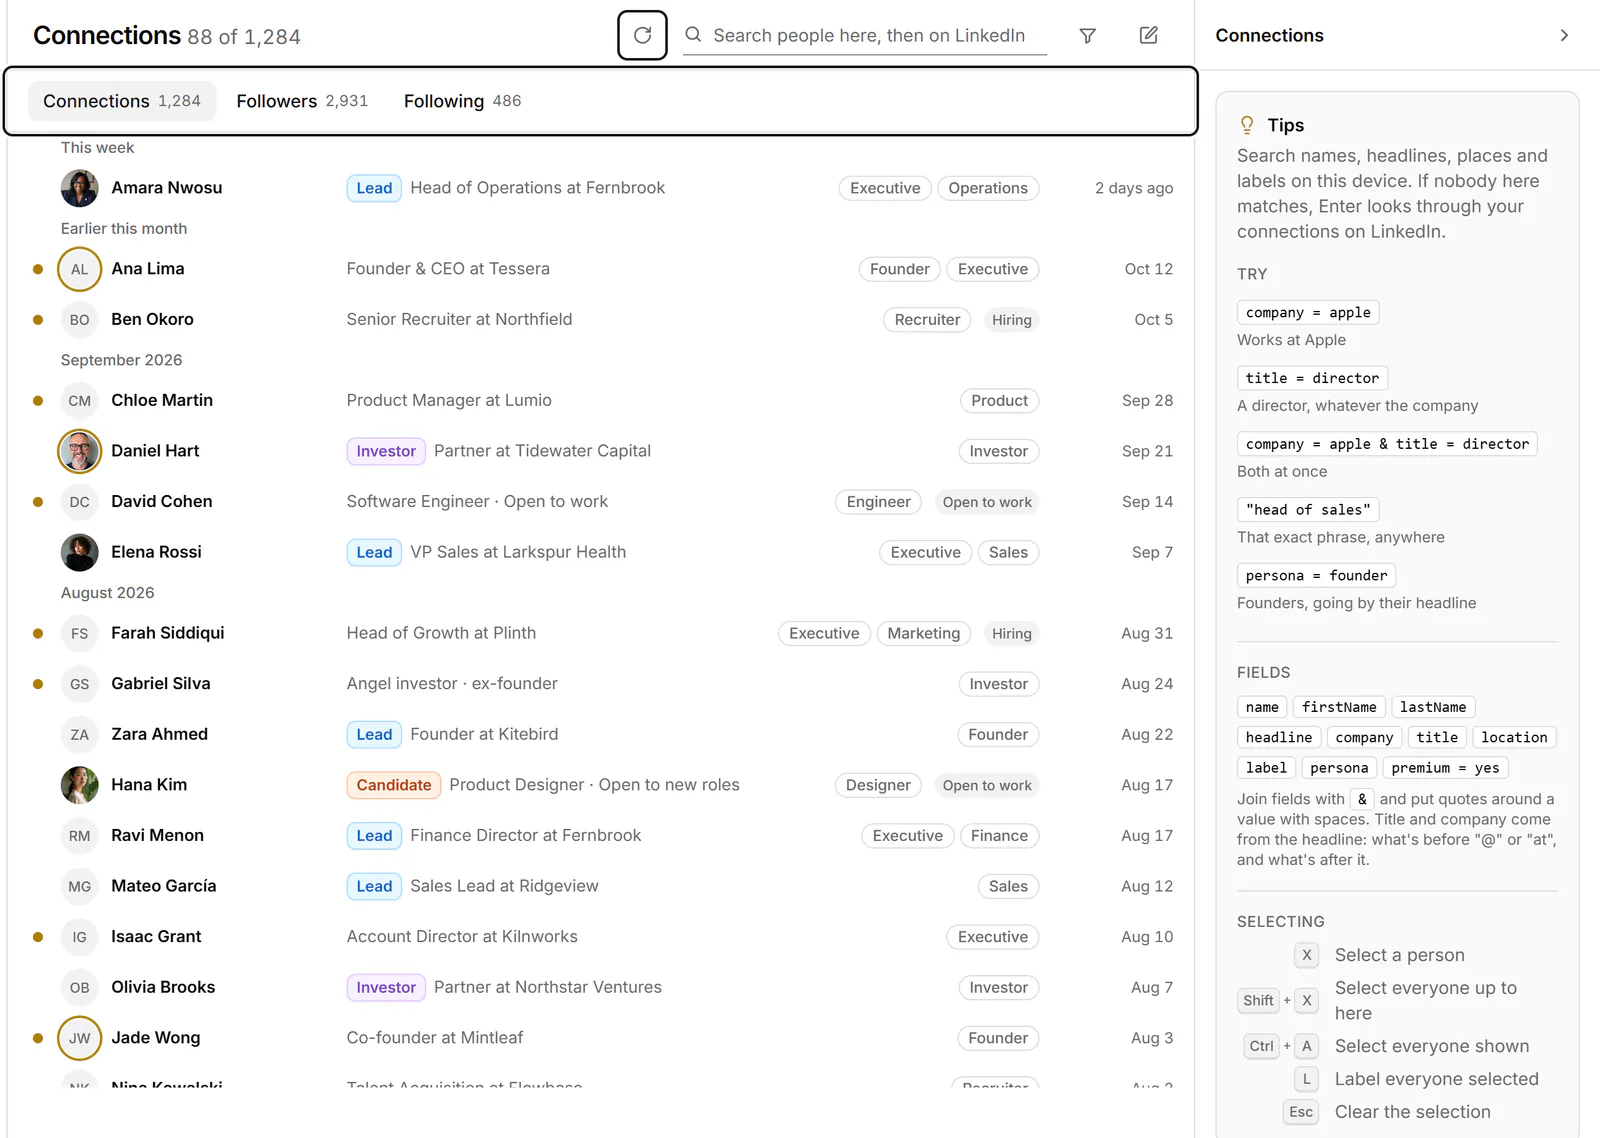Click the edit pencil icon

pos(1149,36)
